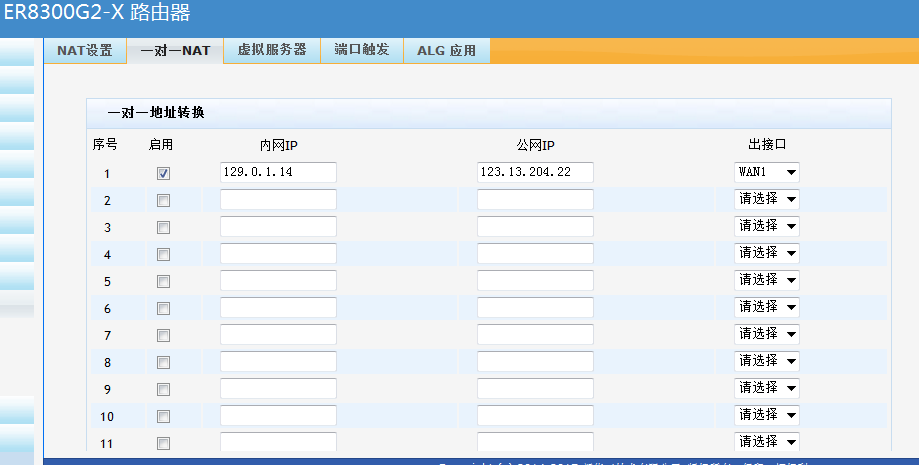Open the 端口触发 tab
Screen dimensions: 919x465
coord(361,51)
